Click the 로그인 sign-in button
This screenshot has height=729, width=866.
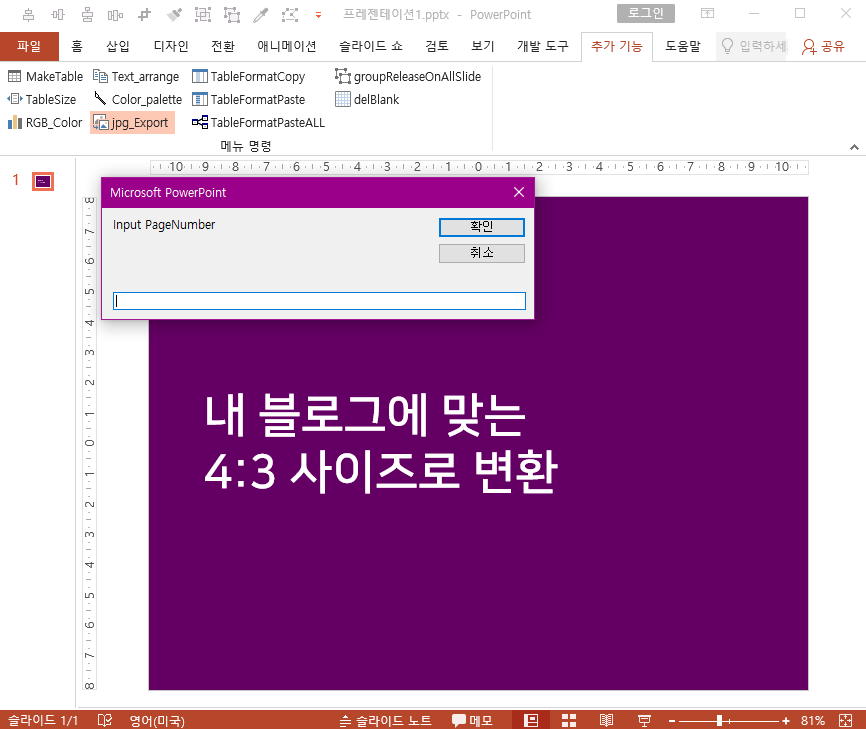[x=646, y=13]
